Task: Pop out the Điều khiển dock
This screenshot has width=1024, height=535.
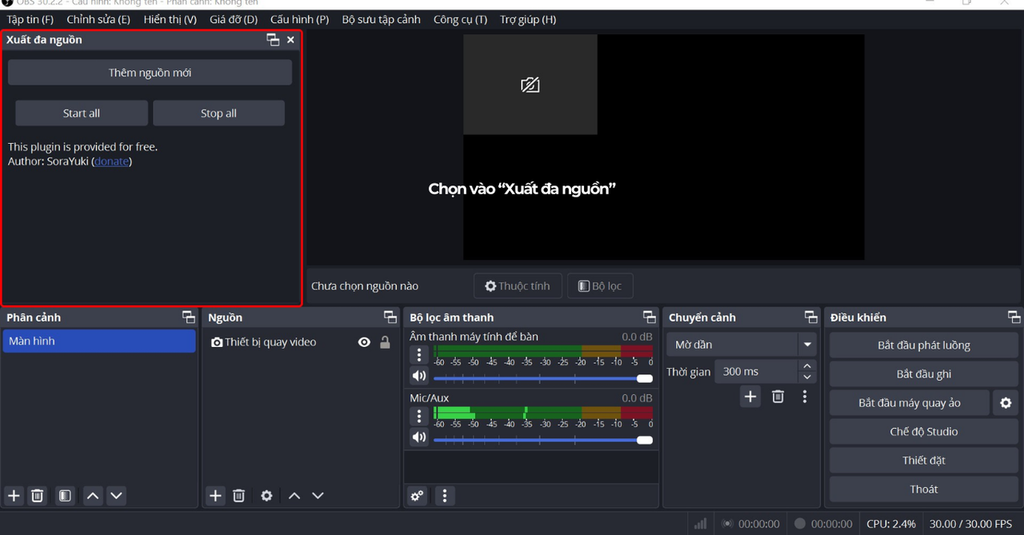Action: 1014,317
